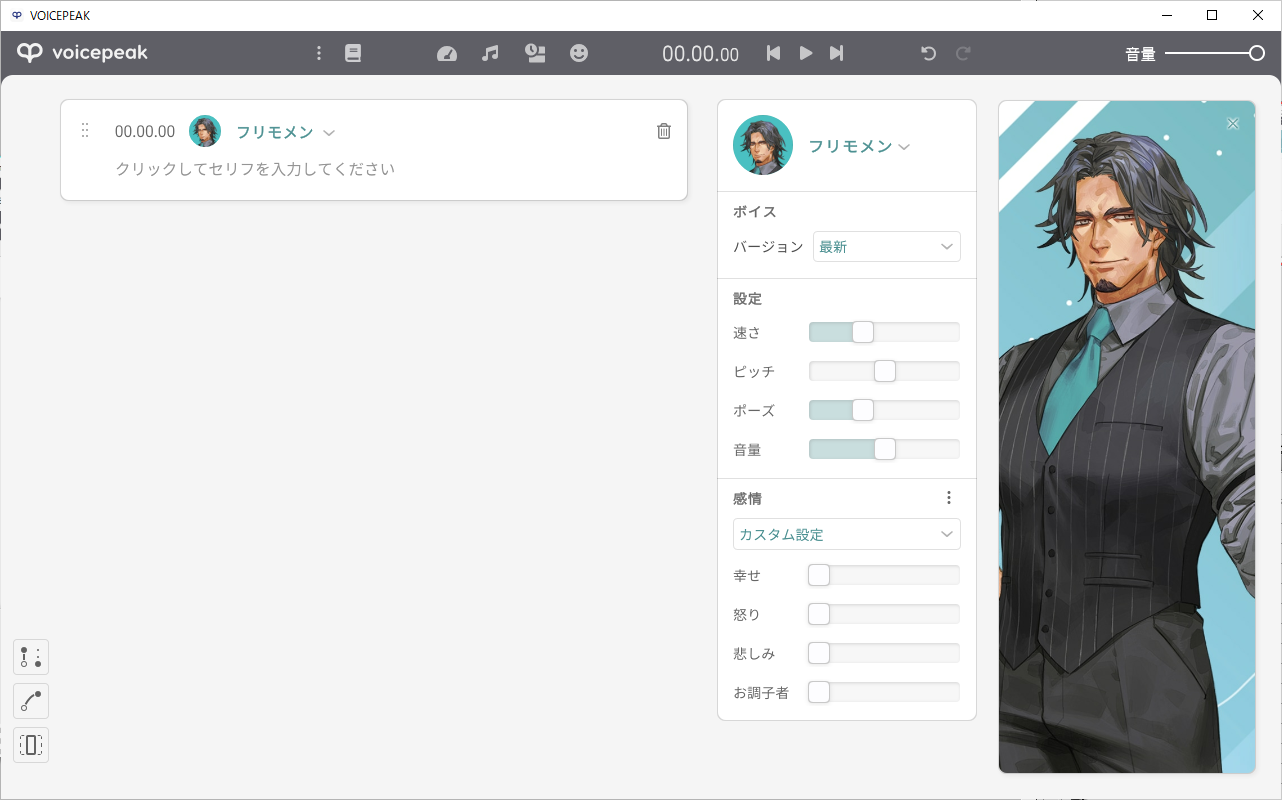
Task: Click the 設定 section heading
Action: pyautogui.click(x=747, y=299)
